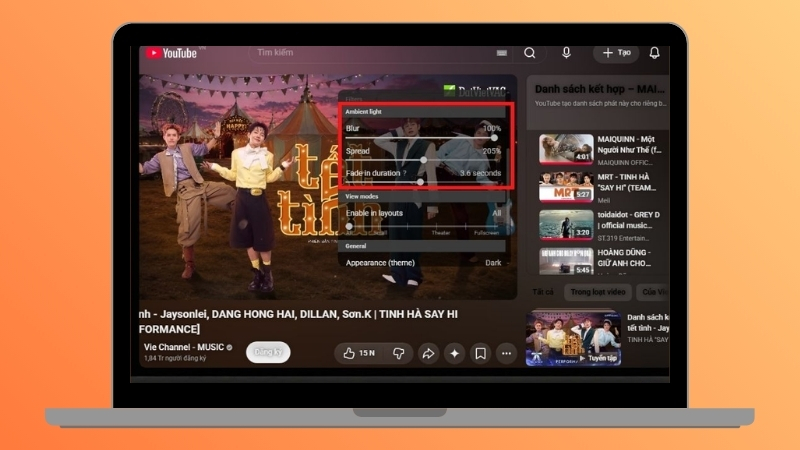The image size is (800, 450).
Task: Click the Đăng ký subscribe button
Action: [268, 352]
